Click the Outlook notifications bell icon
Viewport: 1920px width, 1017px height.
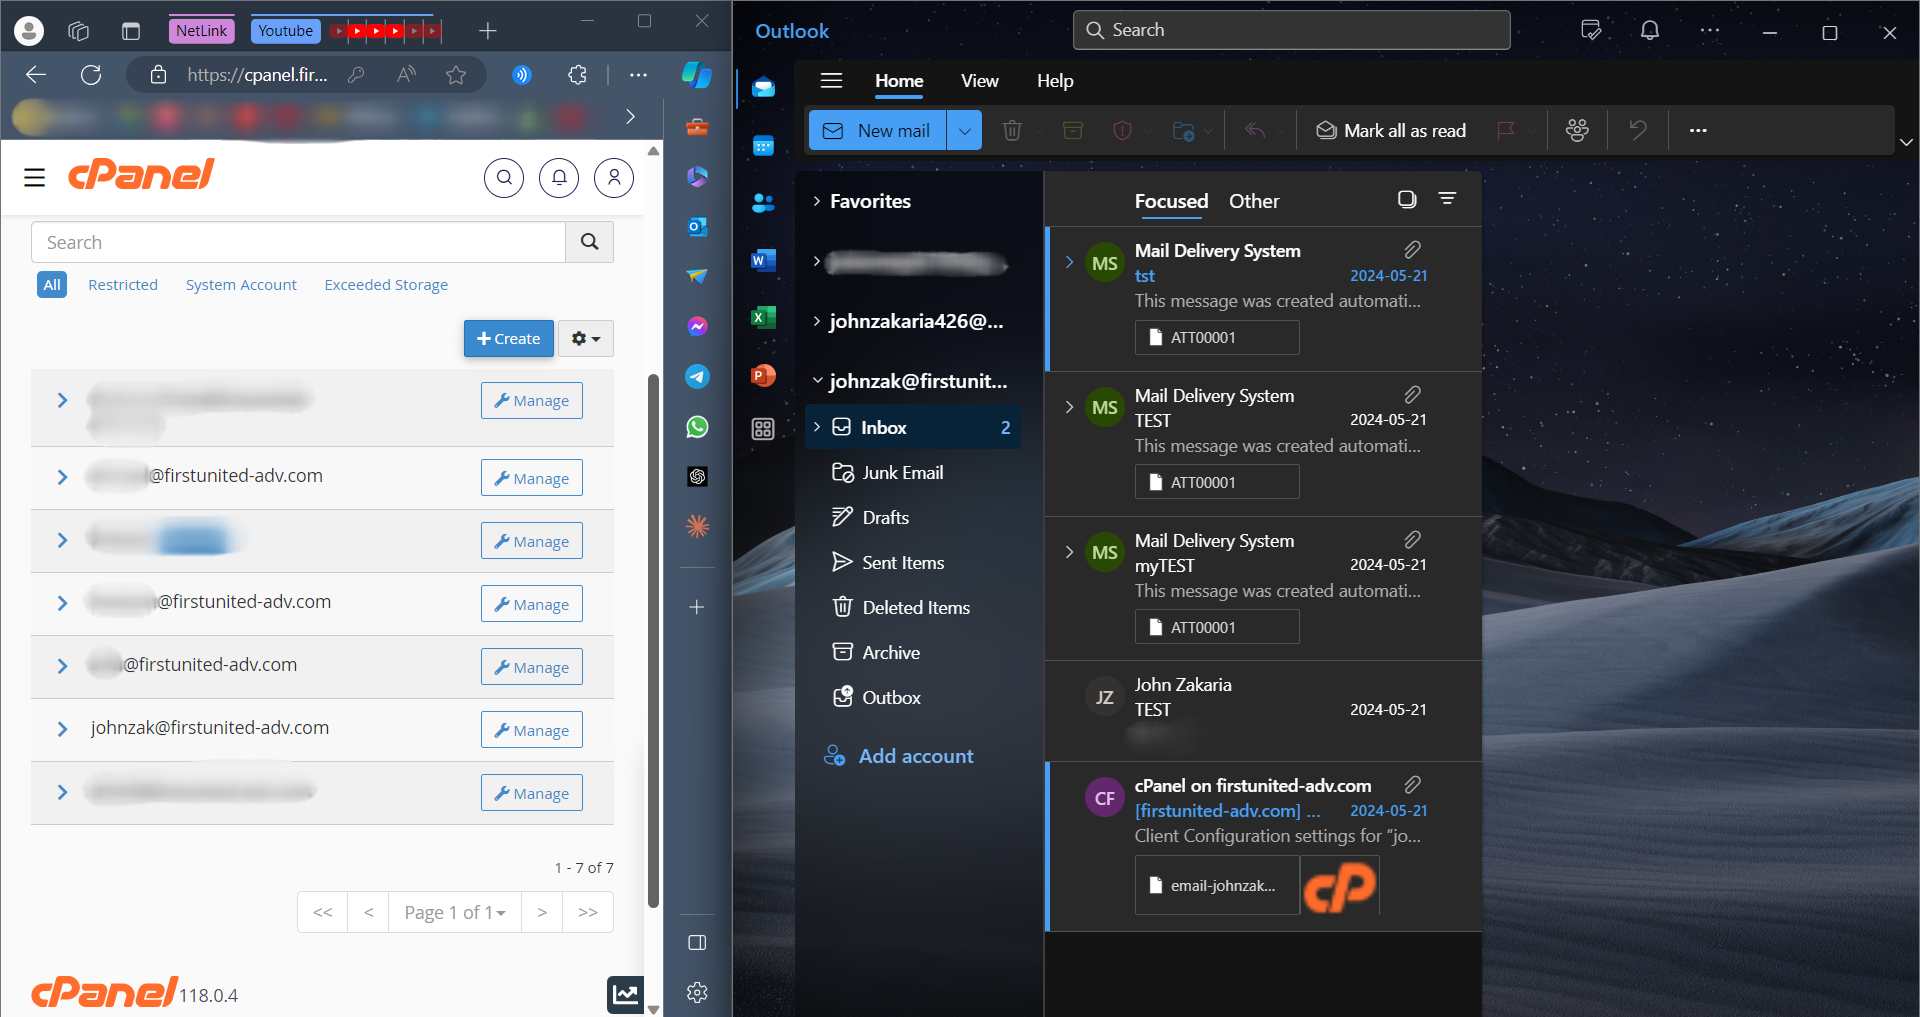pos(1650,31)
